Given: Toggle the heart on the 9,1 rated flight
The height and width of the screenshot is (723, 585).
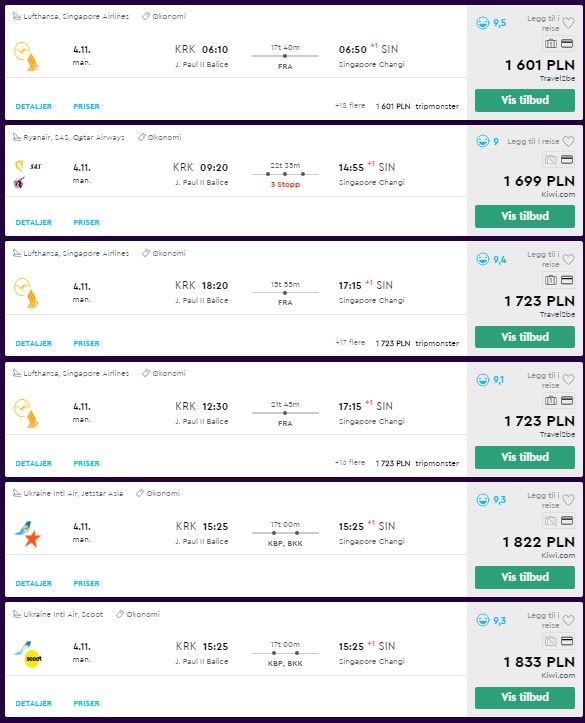Looking at the screenshot, I should pyautogui.click(x=568, y=379).
